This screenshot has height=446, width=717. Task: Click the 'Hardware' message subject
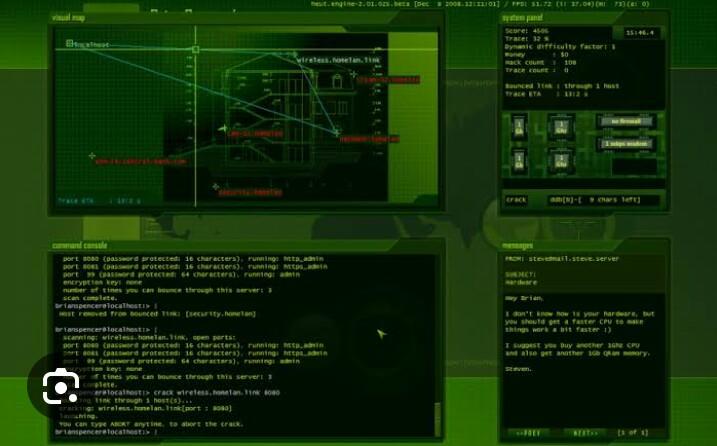(x=521, y=283)
